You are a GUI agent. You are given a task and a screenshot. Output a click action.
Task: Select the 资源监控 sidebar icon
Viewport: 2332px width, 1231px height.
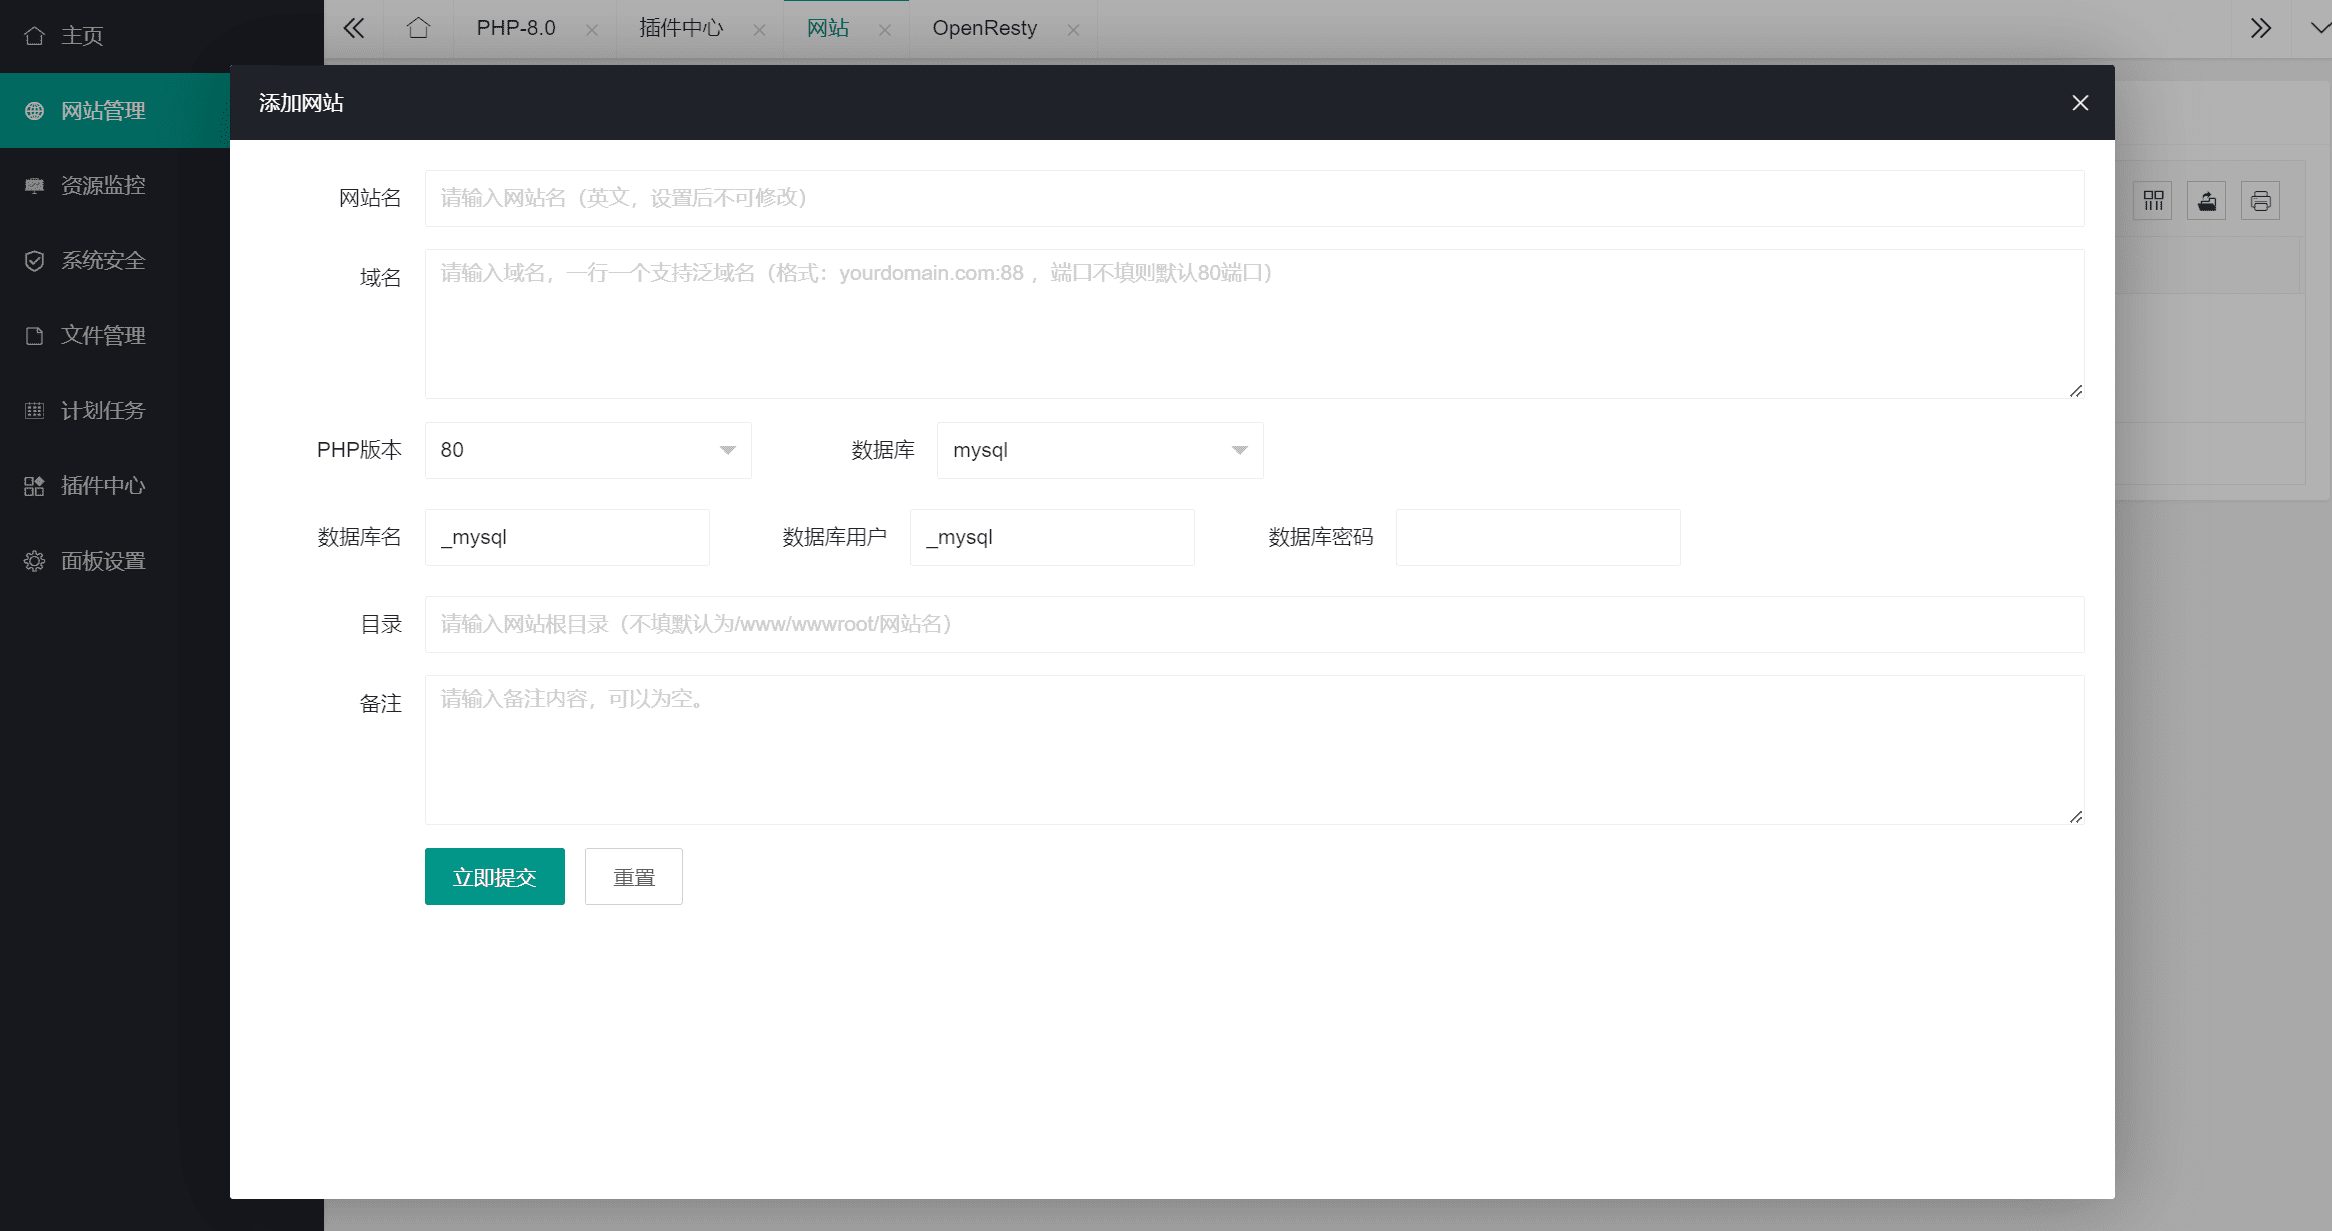103,185
